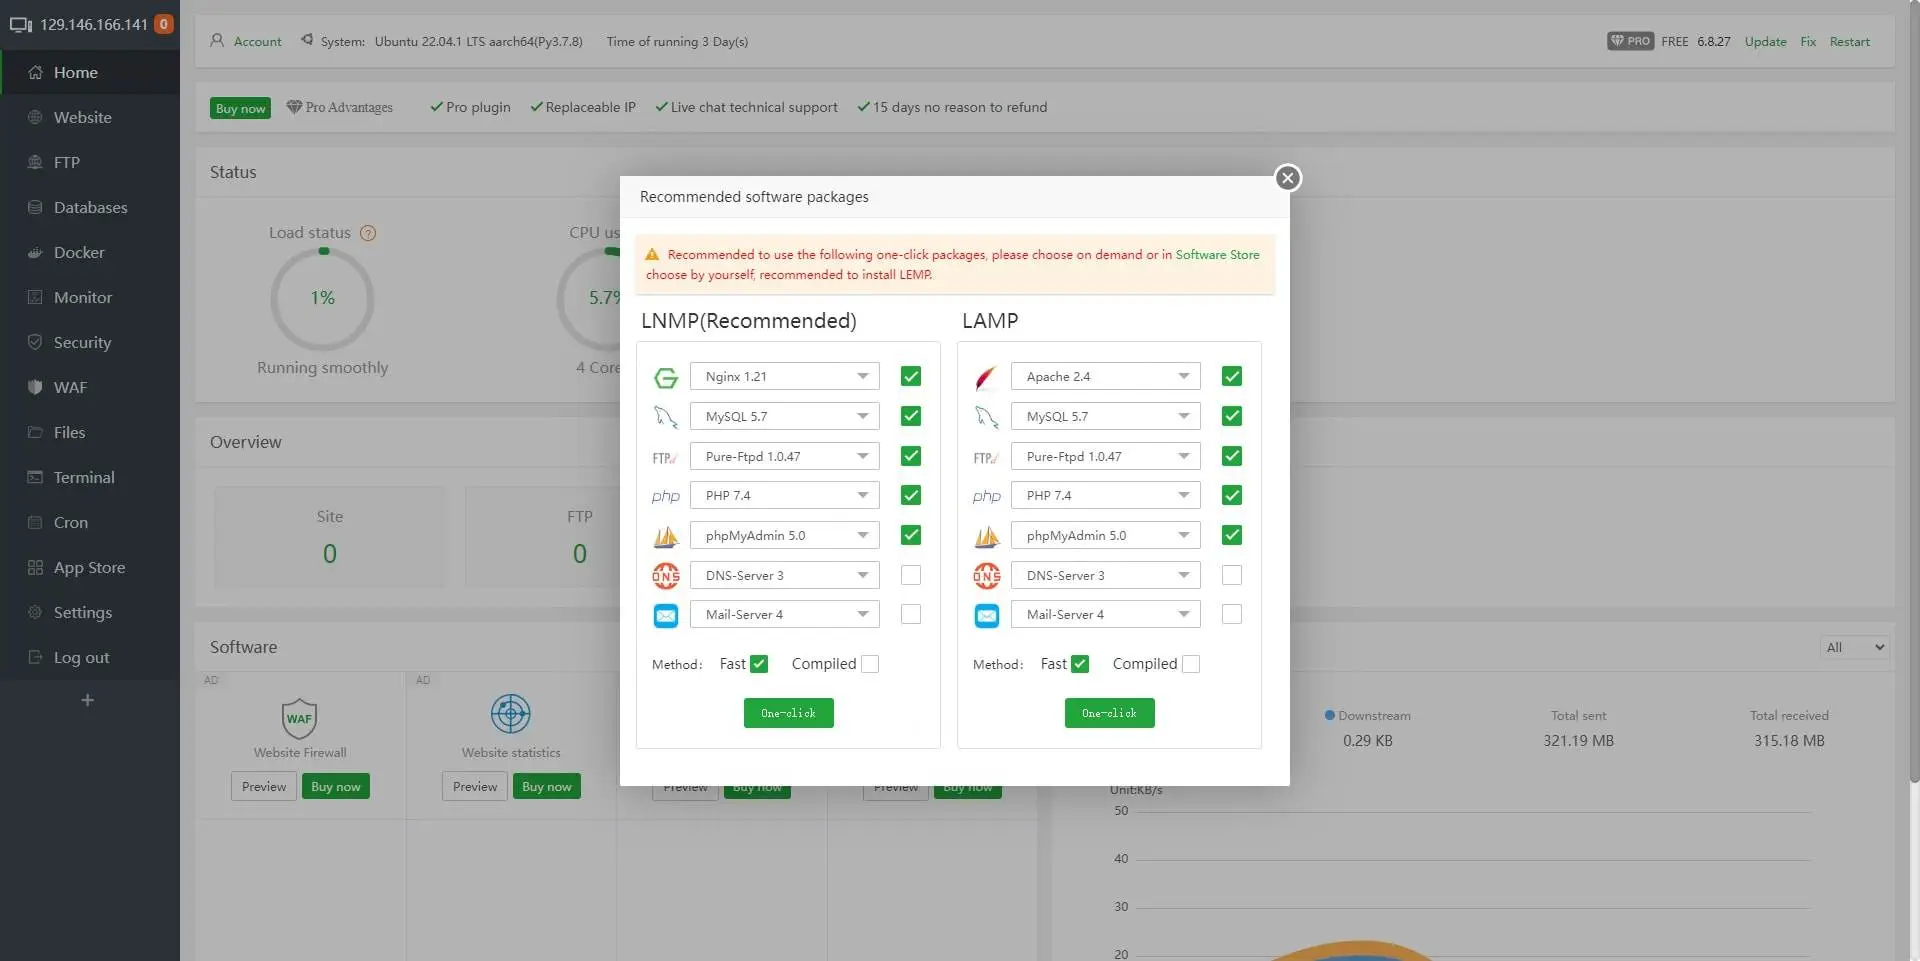This screenshot has height=961, width=1920.
Task: Open the All filter dropdown
Action: point(1854,647)
